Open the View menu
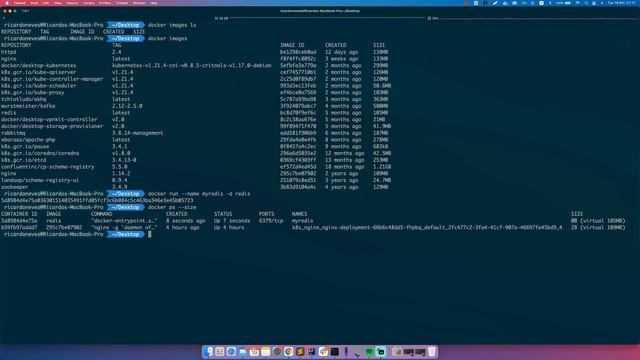Image resolution: width=640 pixels, height=360 pixels. [x=58, y=3]
